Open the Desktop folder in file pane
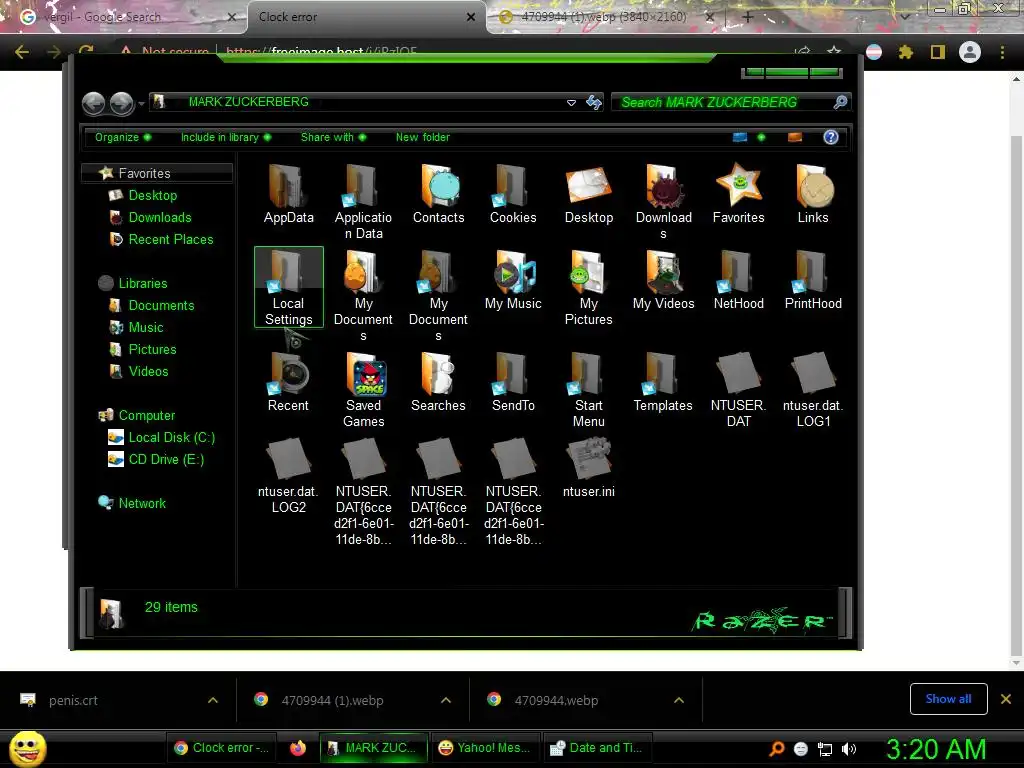This screenshot has height=768, width=1024. click(588, 186)
